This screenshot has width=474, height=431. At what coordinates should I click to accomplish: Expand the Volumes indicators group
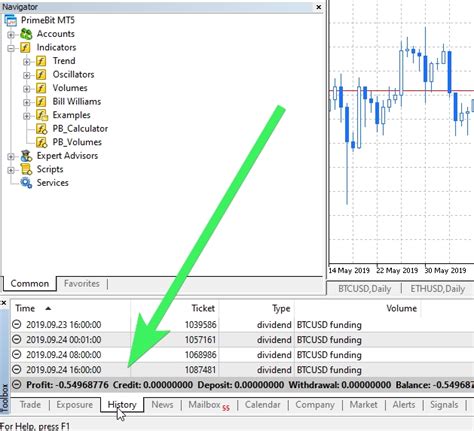click(x=27, y=89)
